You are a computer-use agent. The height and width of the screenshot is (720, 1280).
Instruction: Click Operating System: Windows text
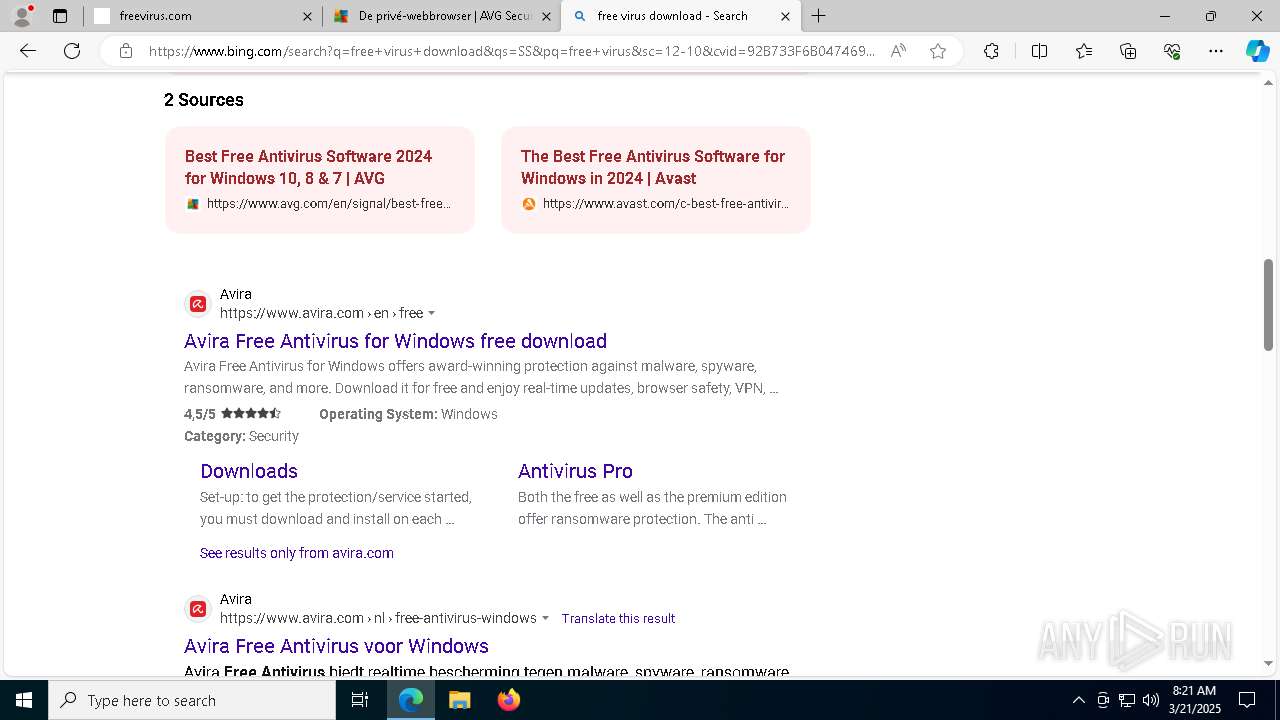[x=408, y=414]
